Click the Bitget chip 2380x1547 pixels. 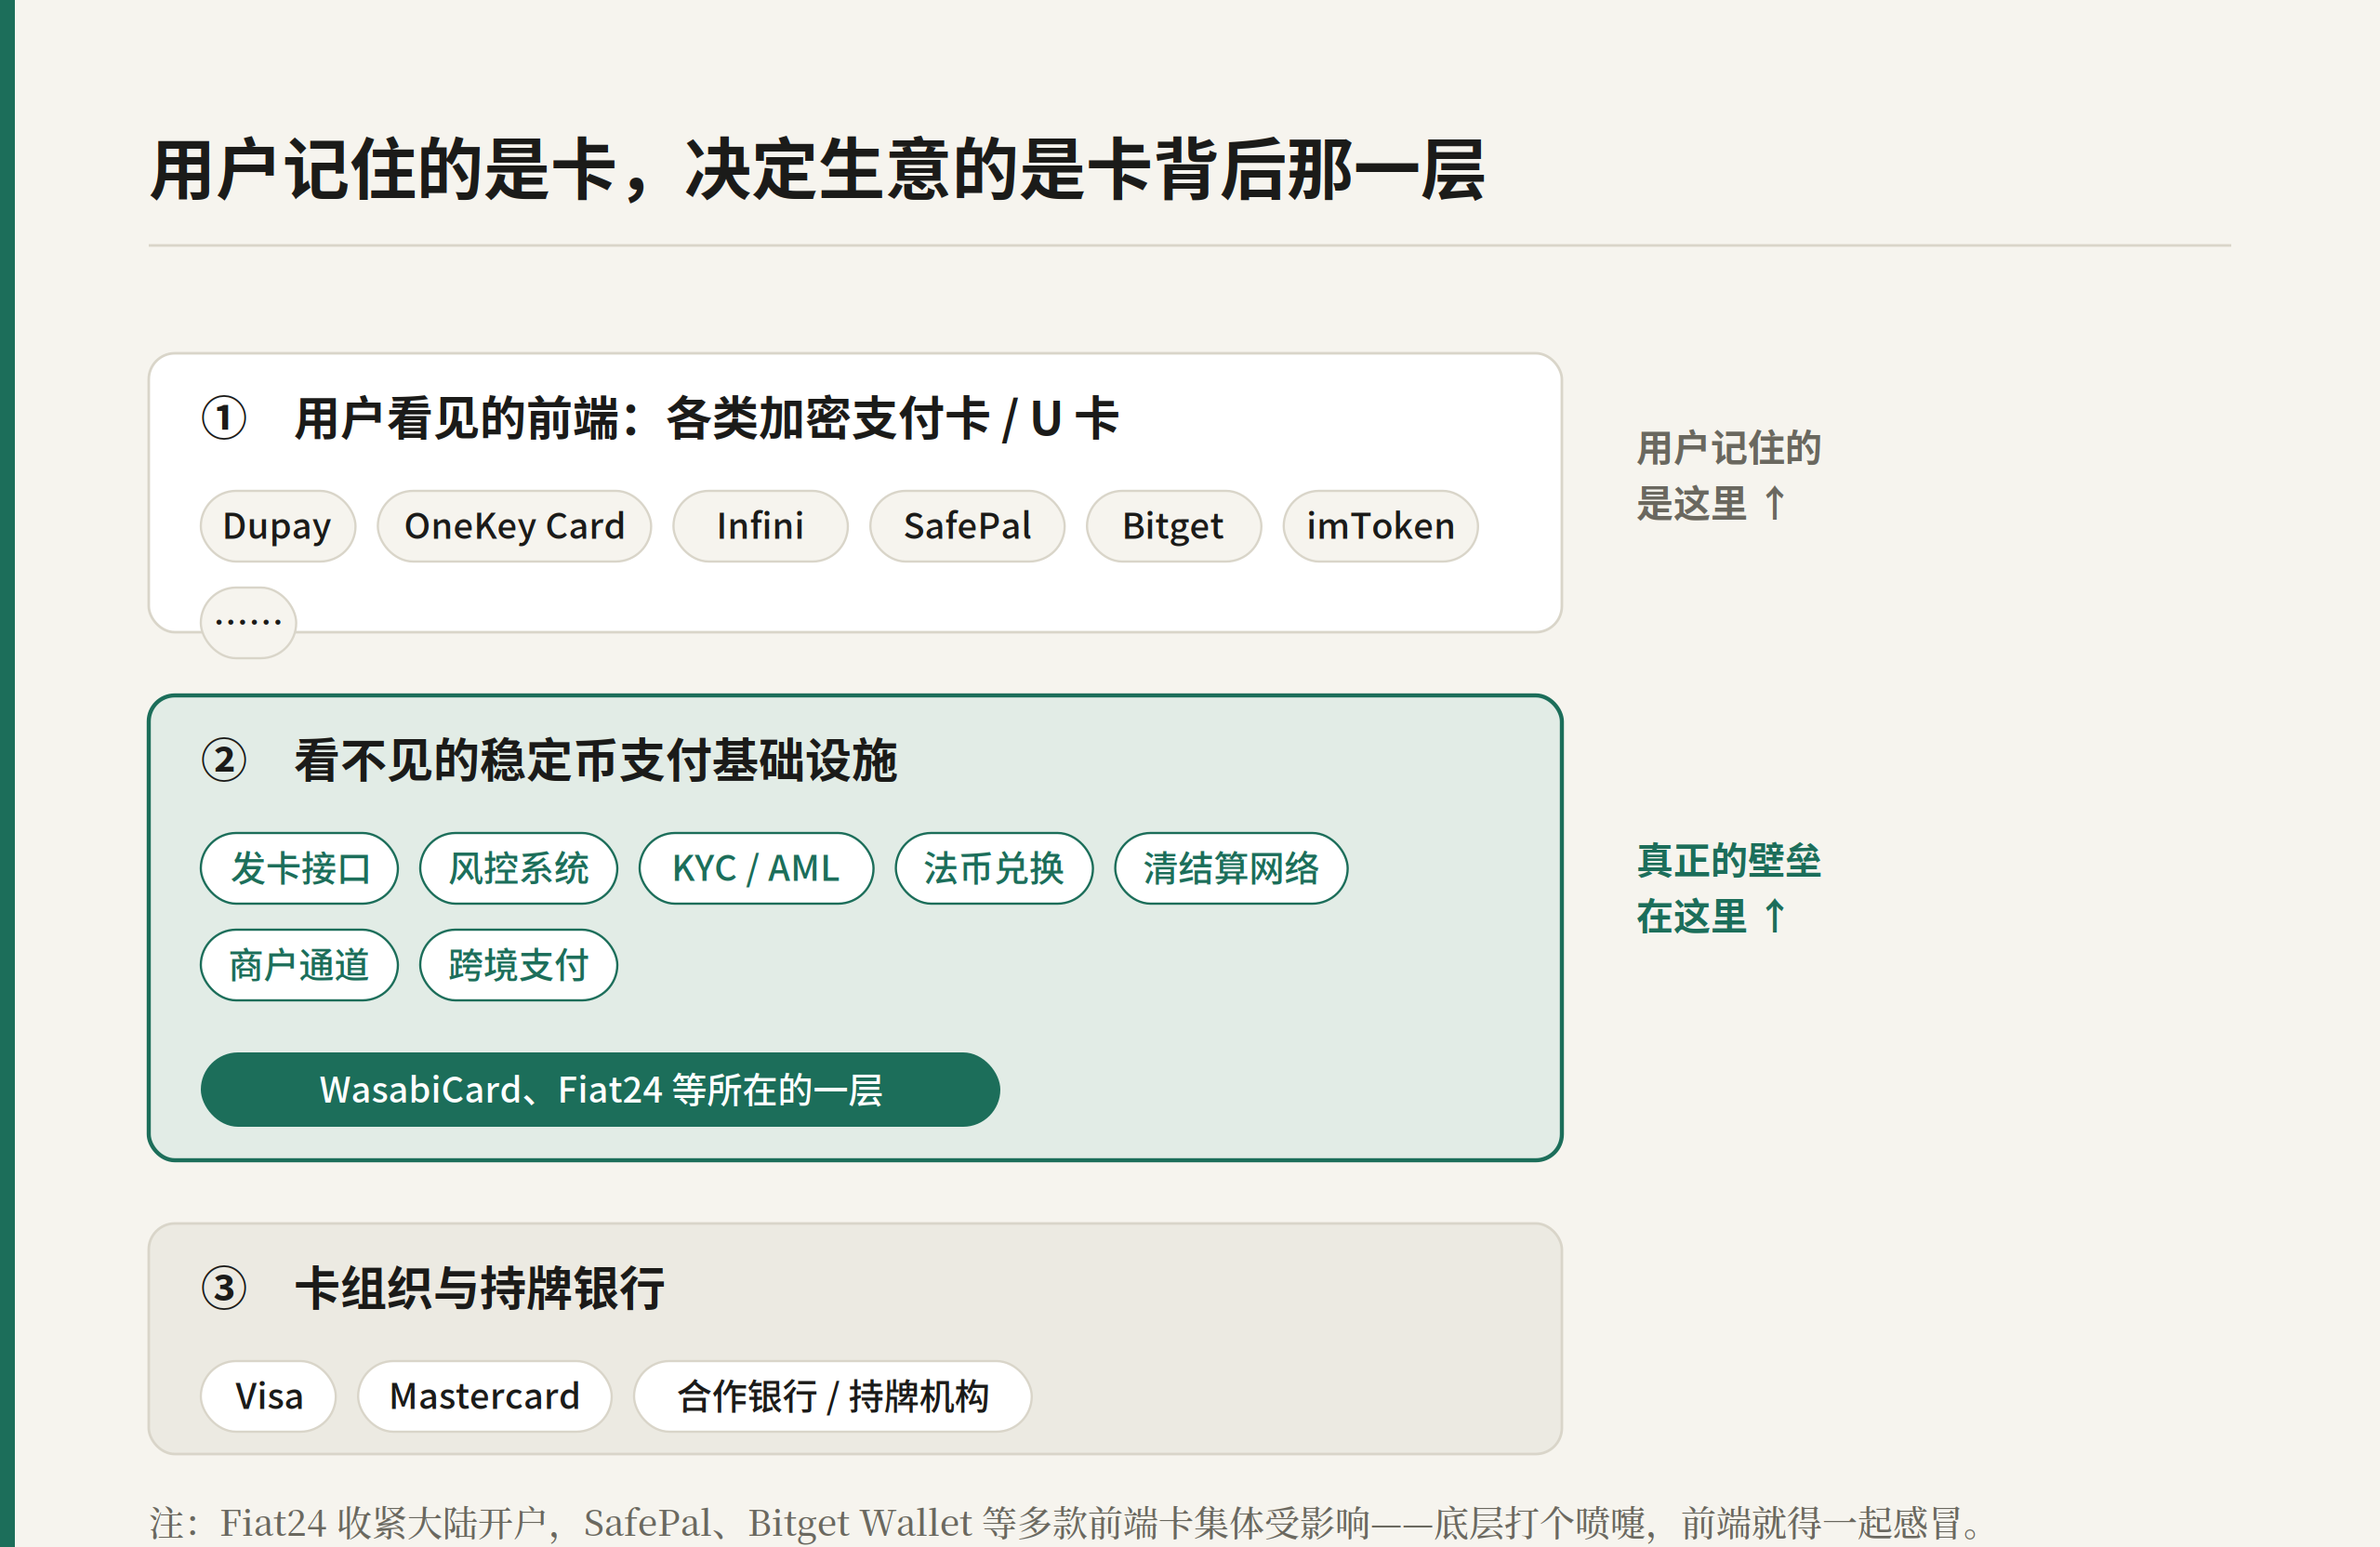(x=1173, y=526)
